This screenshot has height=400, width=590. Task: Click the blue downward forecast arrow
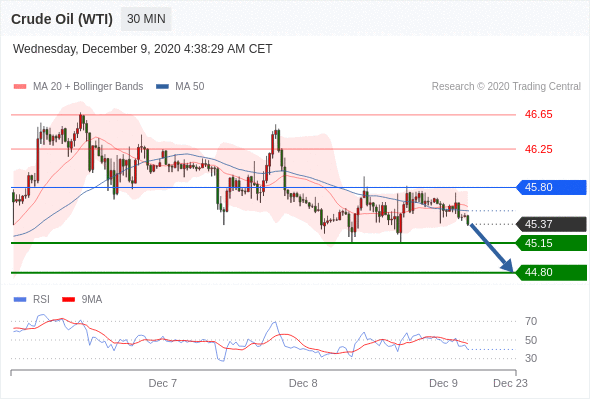(x=491, y=247)
